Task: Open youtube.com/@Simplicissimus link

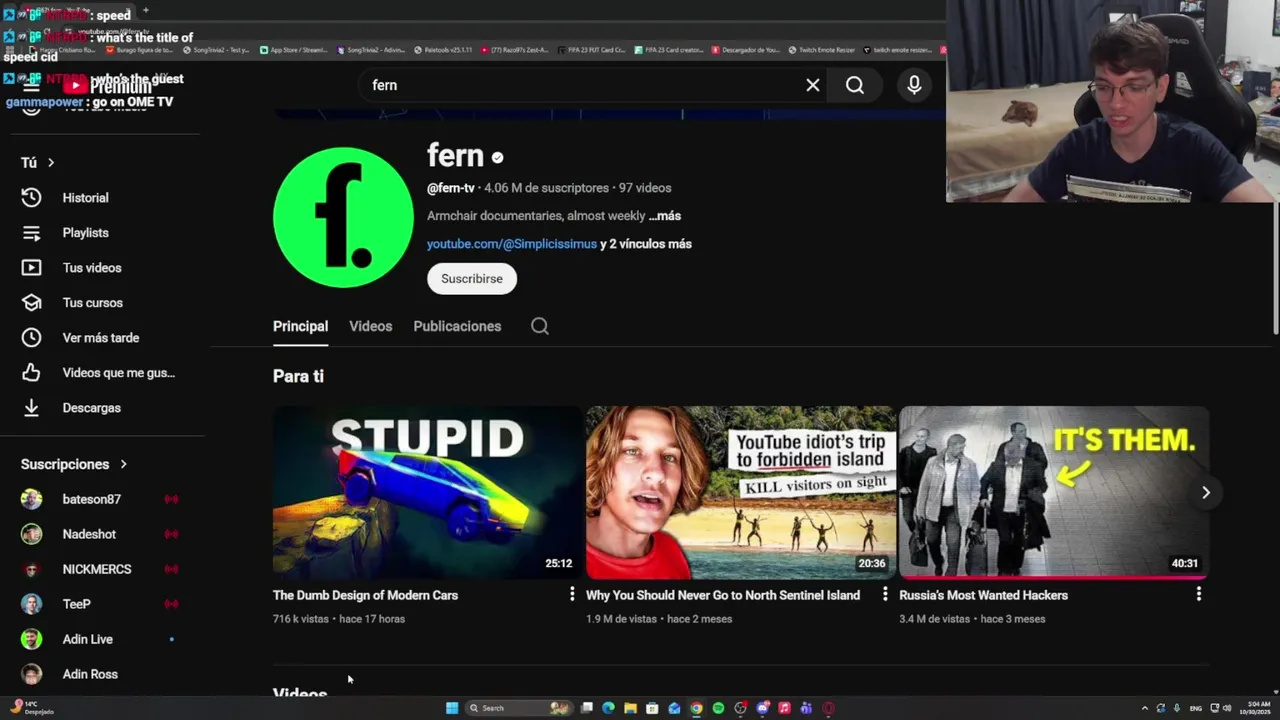Action: [512, 244]
